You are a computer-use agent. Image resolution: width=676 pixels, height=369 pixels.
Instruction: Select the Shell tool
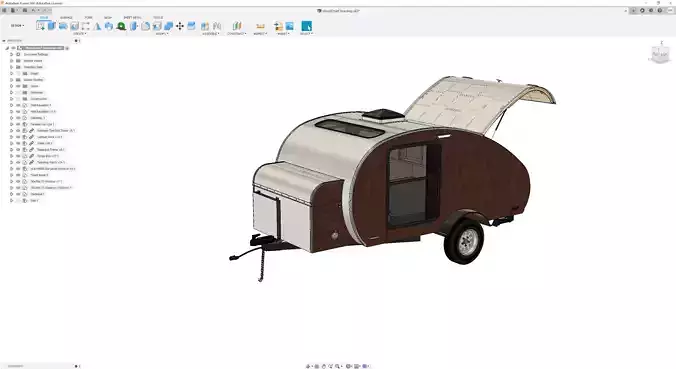coord(157,26)
